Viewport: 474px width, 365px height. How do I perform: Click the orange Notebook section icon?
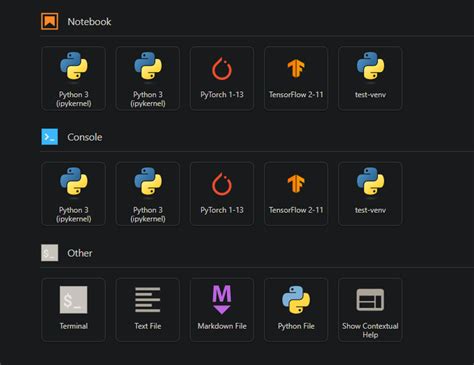coord(50,21)
